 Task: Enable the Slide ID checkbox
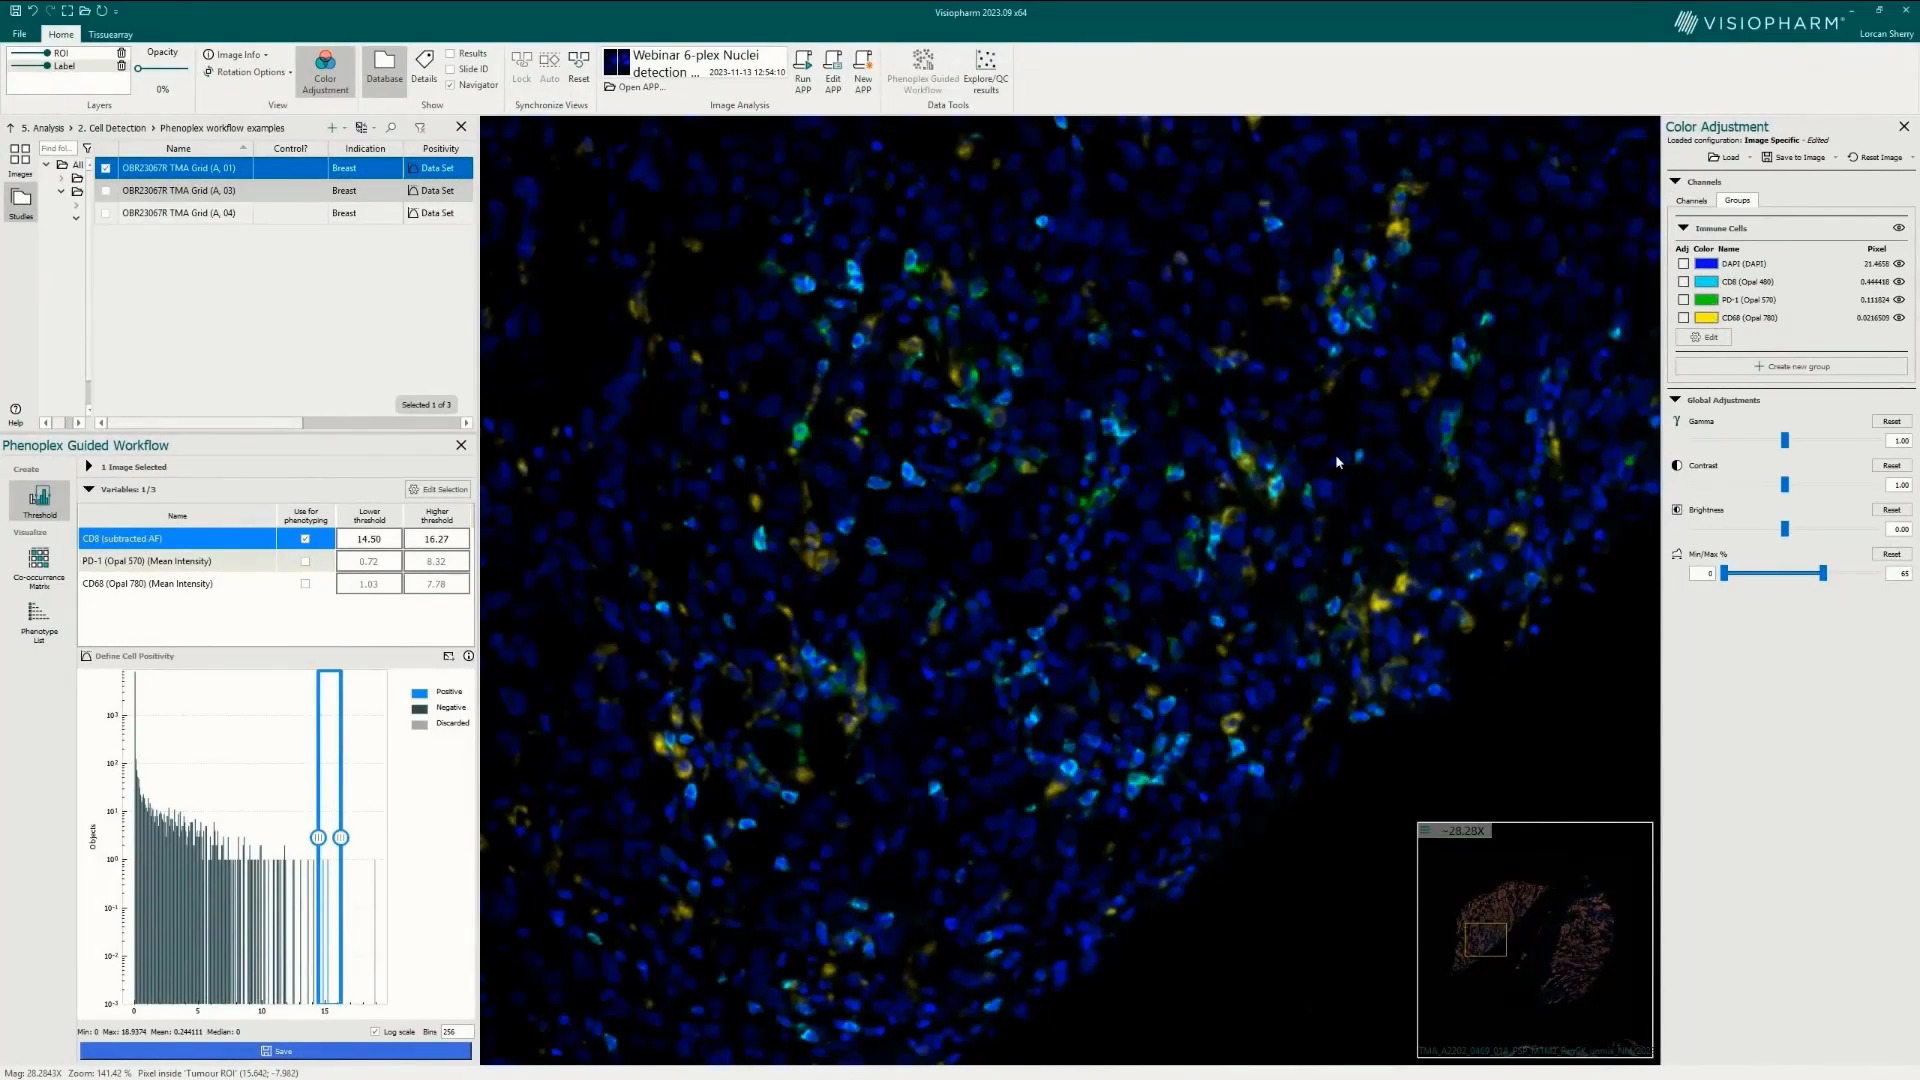450,69
